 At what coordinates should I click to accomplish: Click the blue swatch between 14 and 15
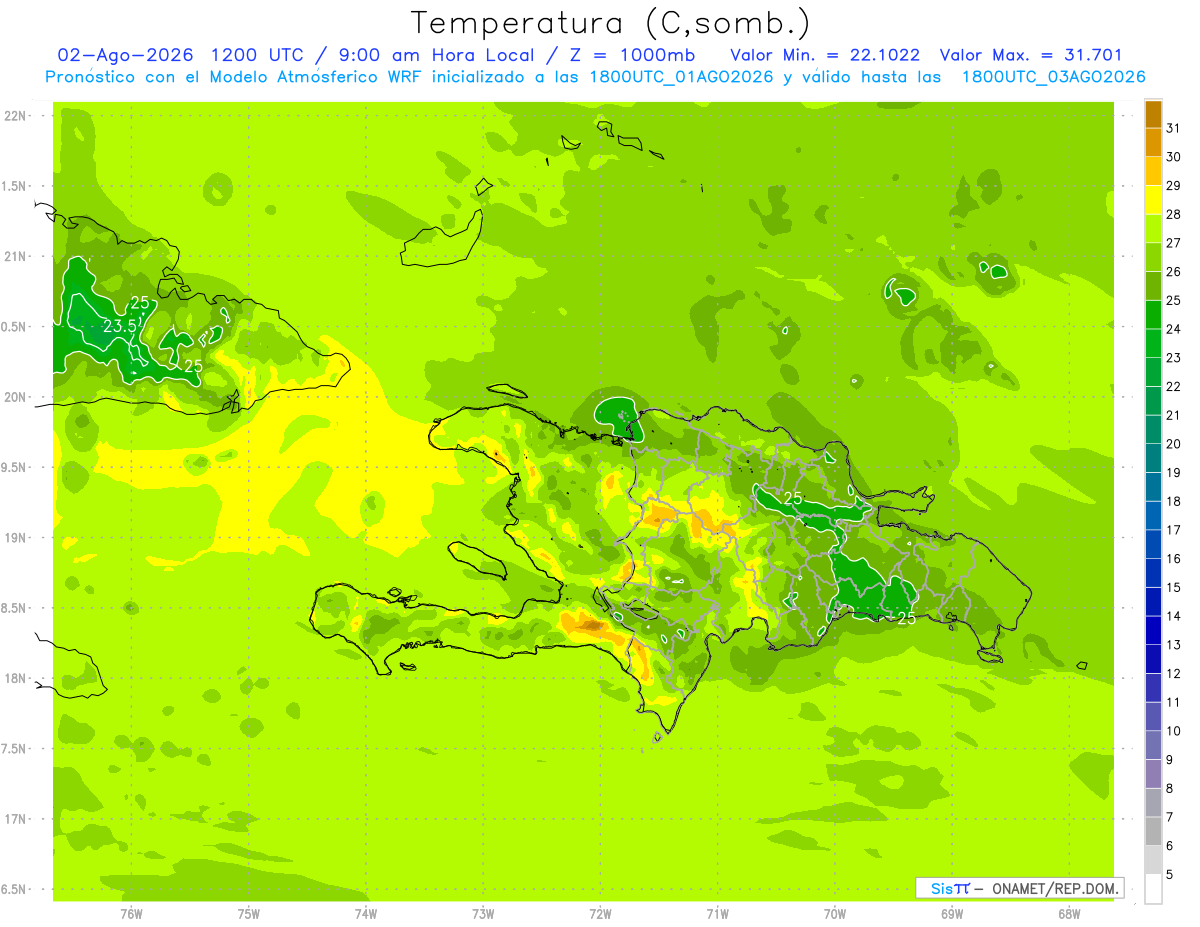tap(1153, 602)
